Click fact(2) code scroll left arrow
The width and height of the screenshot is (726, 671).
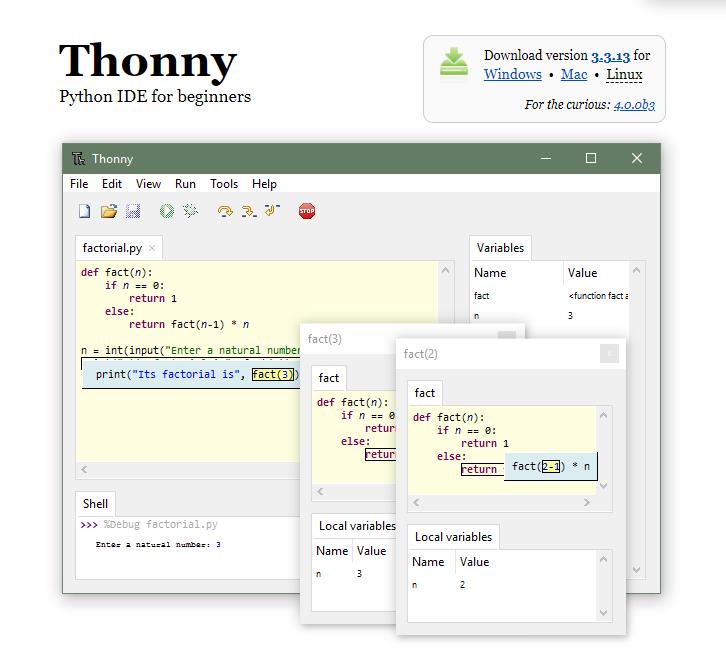coord(416,502)
